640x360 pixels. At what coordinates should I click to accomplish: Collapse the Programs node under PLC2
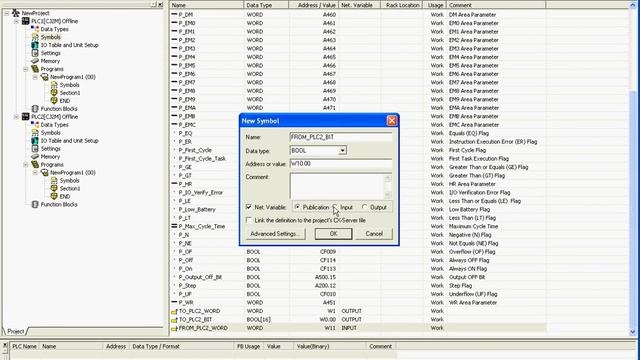pos(25,164)
